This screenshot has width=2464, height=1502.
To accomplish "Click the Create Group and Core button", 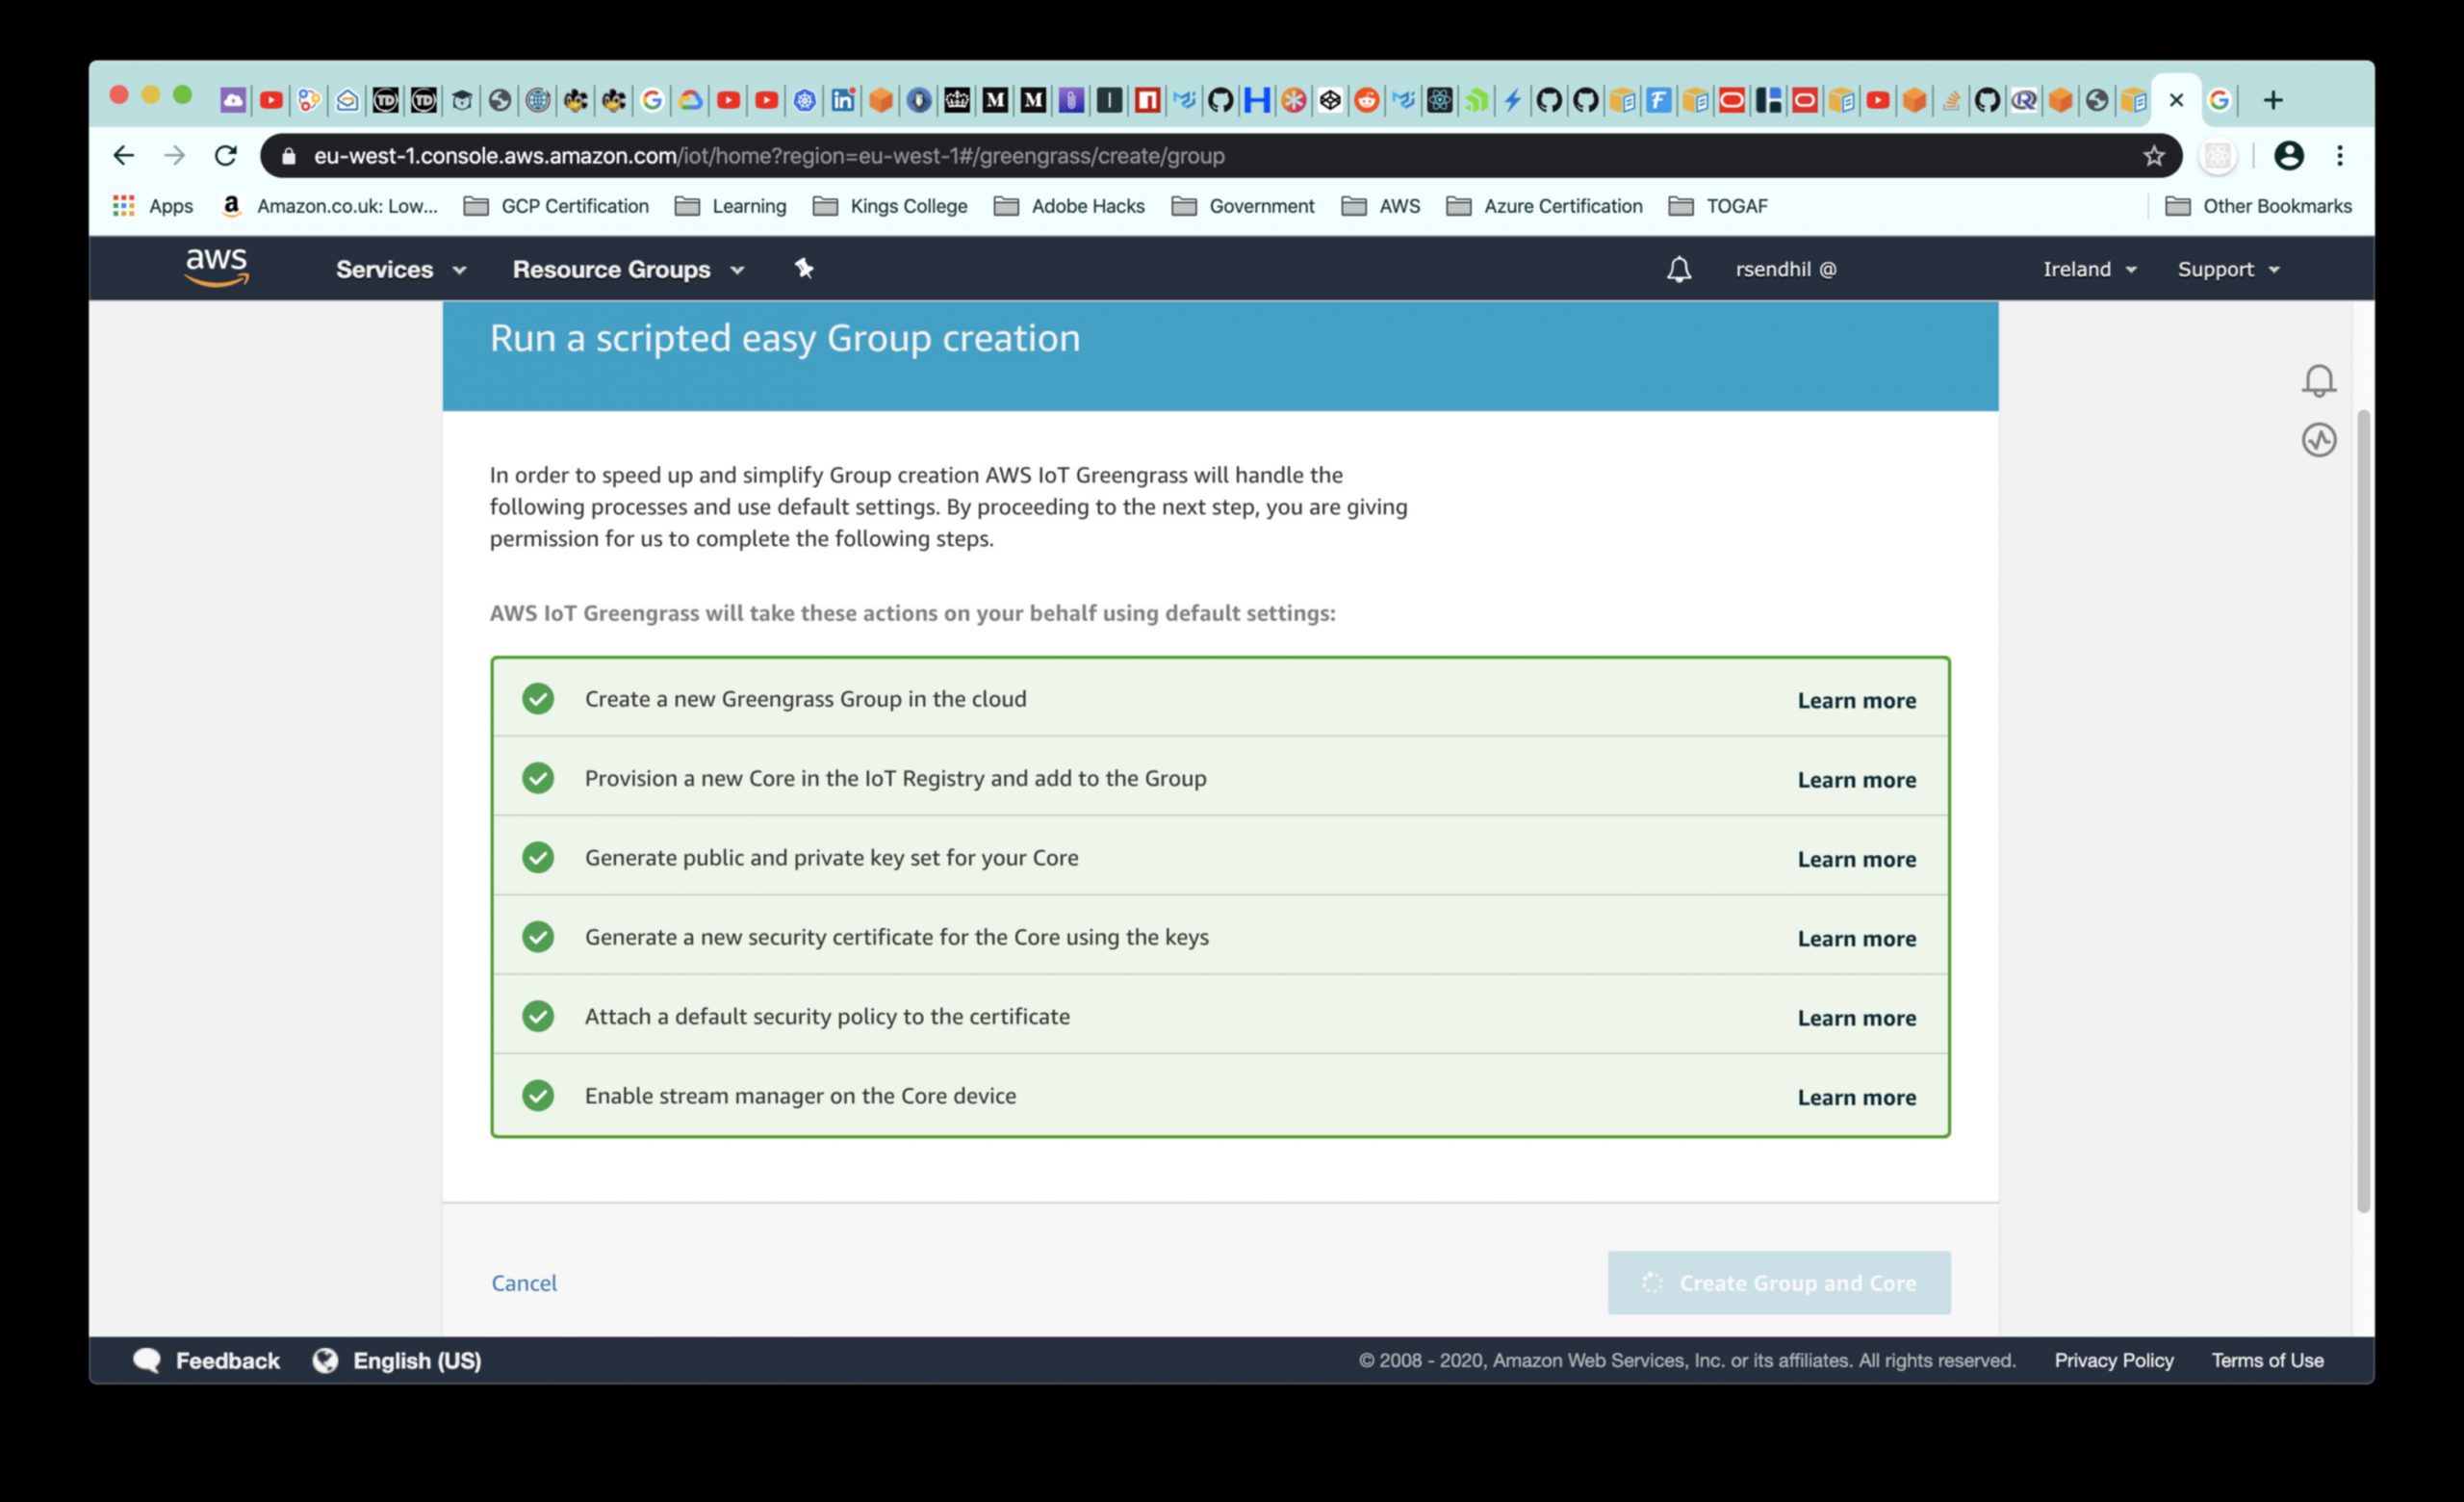I will click(1778, 1283).
